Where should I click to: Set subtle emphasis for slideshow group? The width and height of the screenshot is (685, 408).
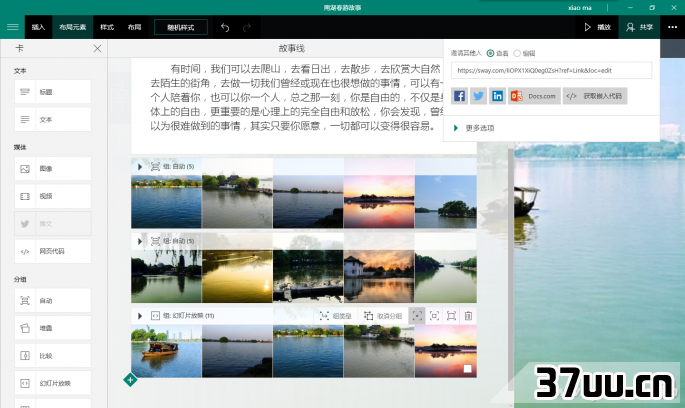tap(417, 316)
